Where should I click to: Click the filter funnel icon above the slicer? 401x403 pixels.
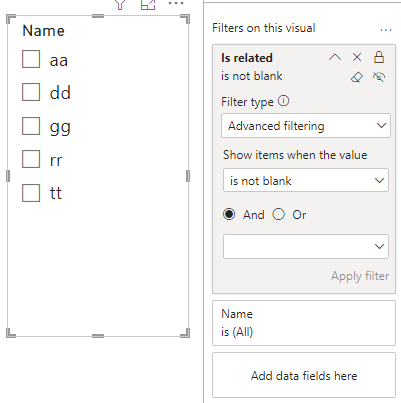pyautogui.click(x=120, y=4)
